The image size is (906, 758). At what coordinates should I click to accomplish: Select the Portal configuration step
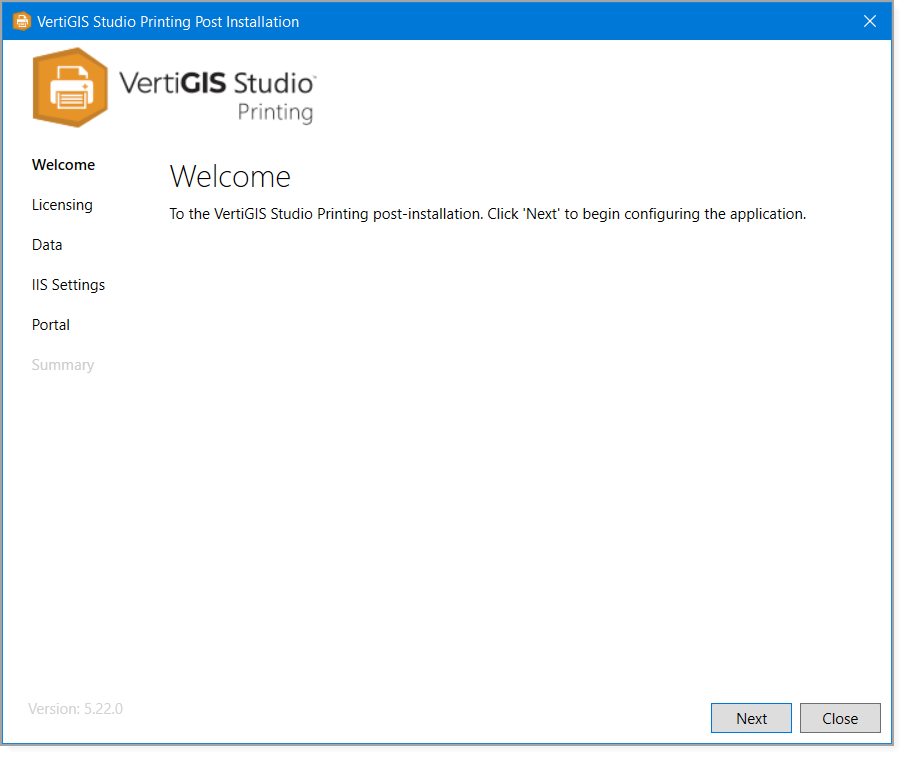point(51,325)
